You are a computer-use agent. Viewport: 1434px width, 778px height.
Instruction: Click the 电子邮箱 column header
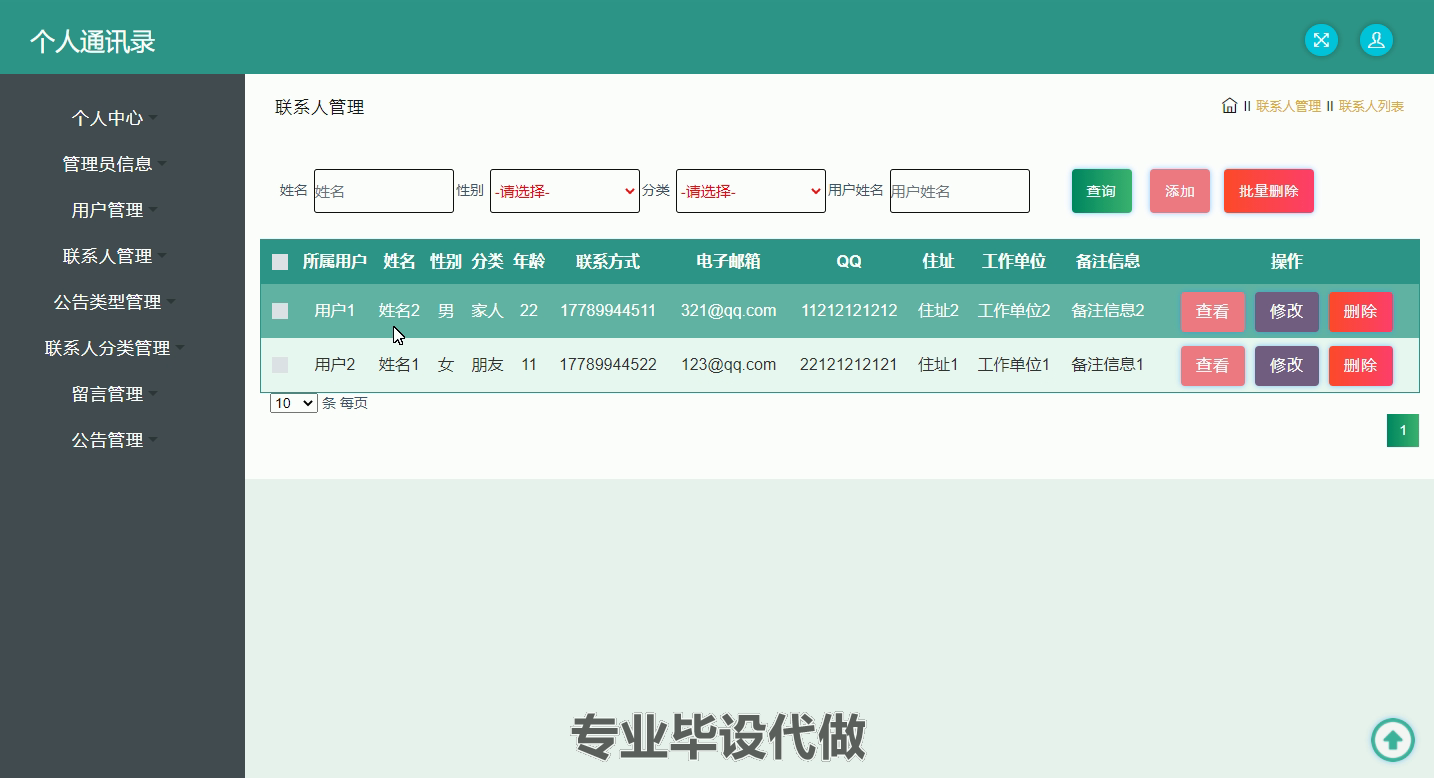tap(729, 262)
